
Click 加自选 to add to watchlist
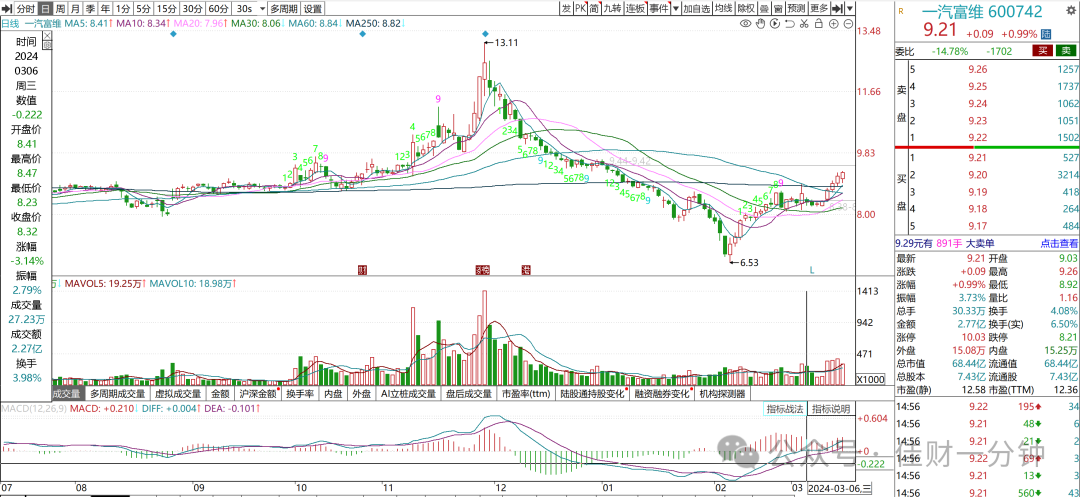pyautogui.click(x=696, y=9)
